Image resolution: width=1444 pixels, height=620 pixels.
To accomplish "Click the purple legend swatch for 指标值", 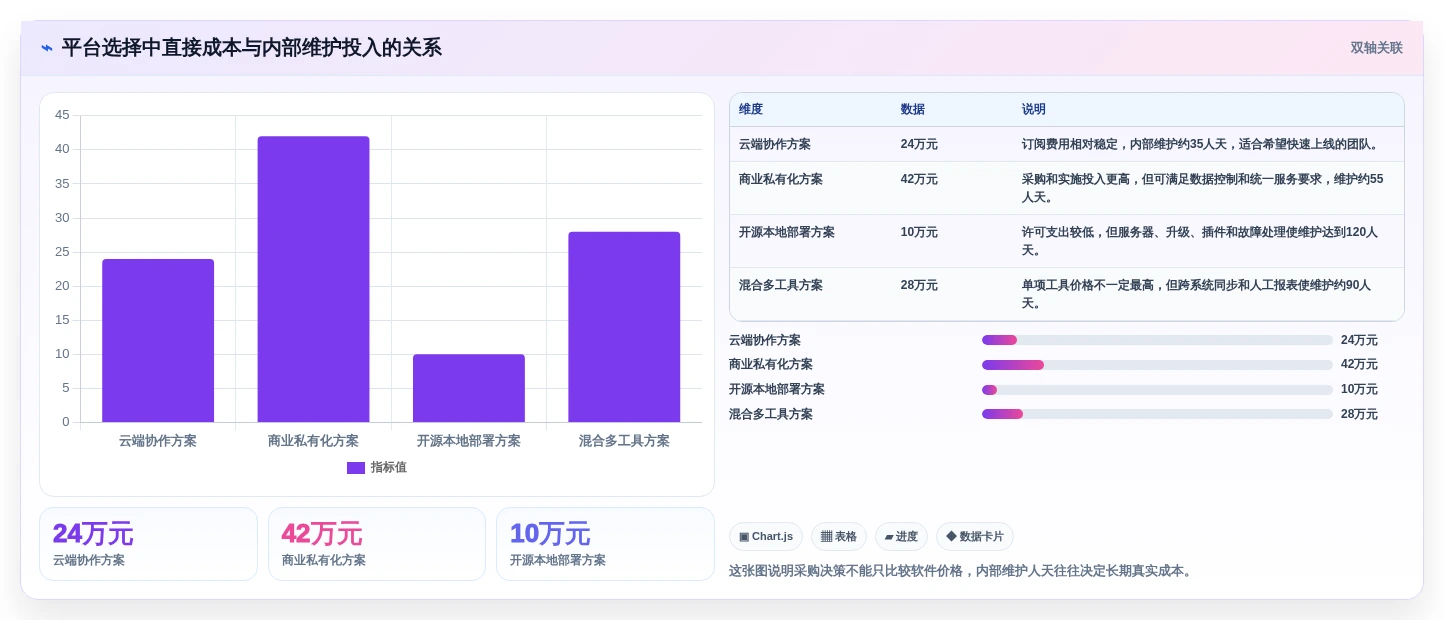I will pyautogui.click(x=356, y=467).
